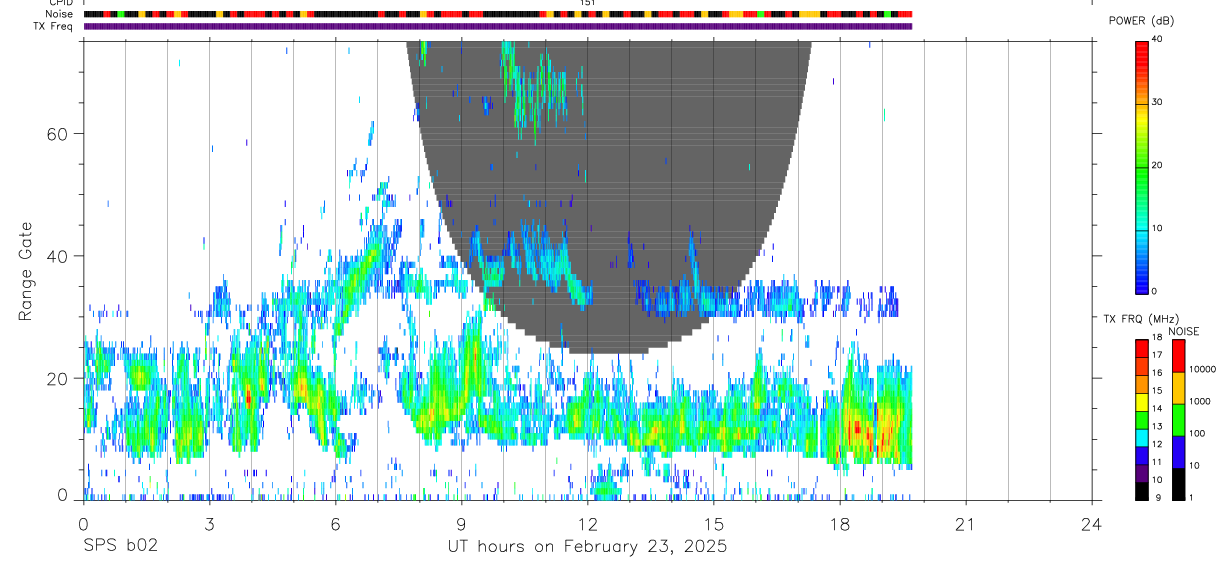Image resolution: width=1228 pixels, height=567 pixels.
Task: Select the 'NOISE' legend title
Action: [x=1184, y=331]
